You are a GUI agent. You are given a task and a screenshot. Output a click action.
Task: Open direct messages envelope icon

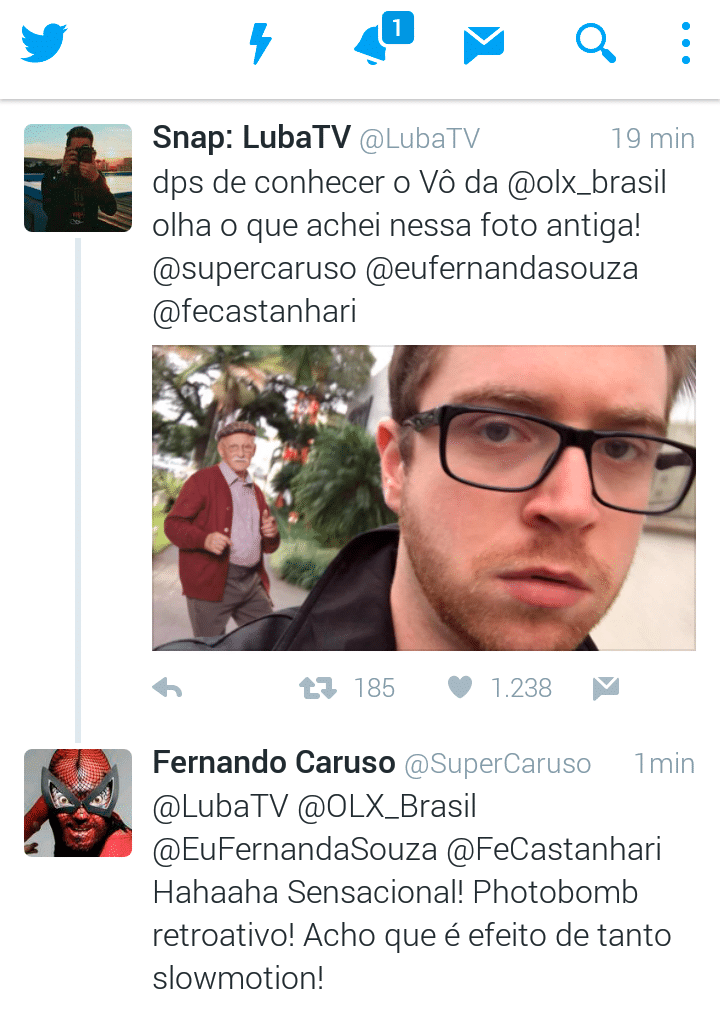[484, 45]
